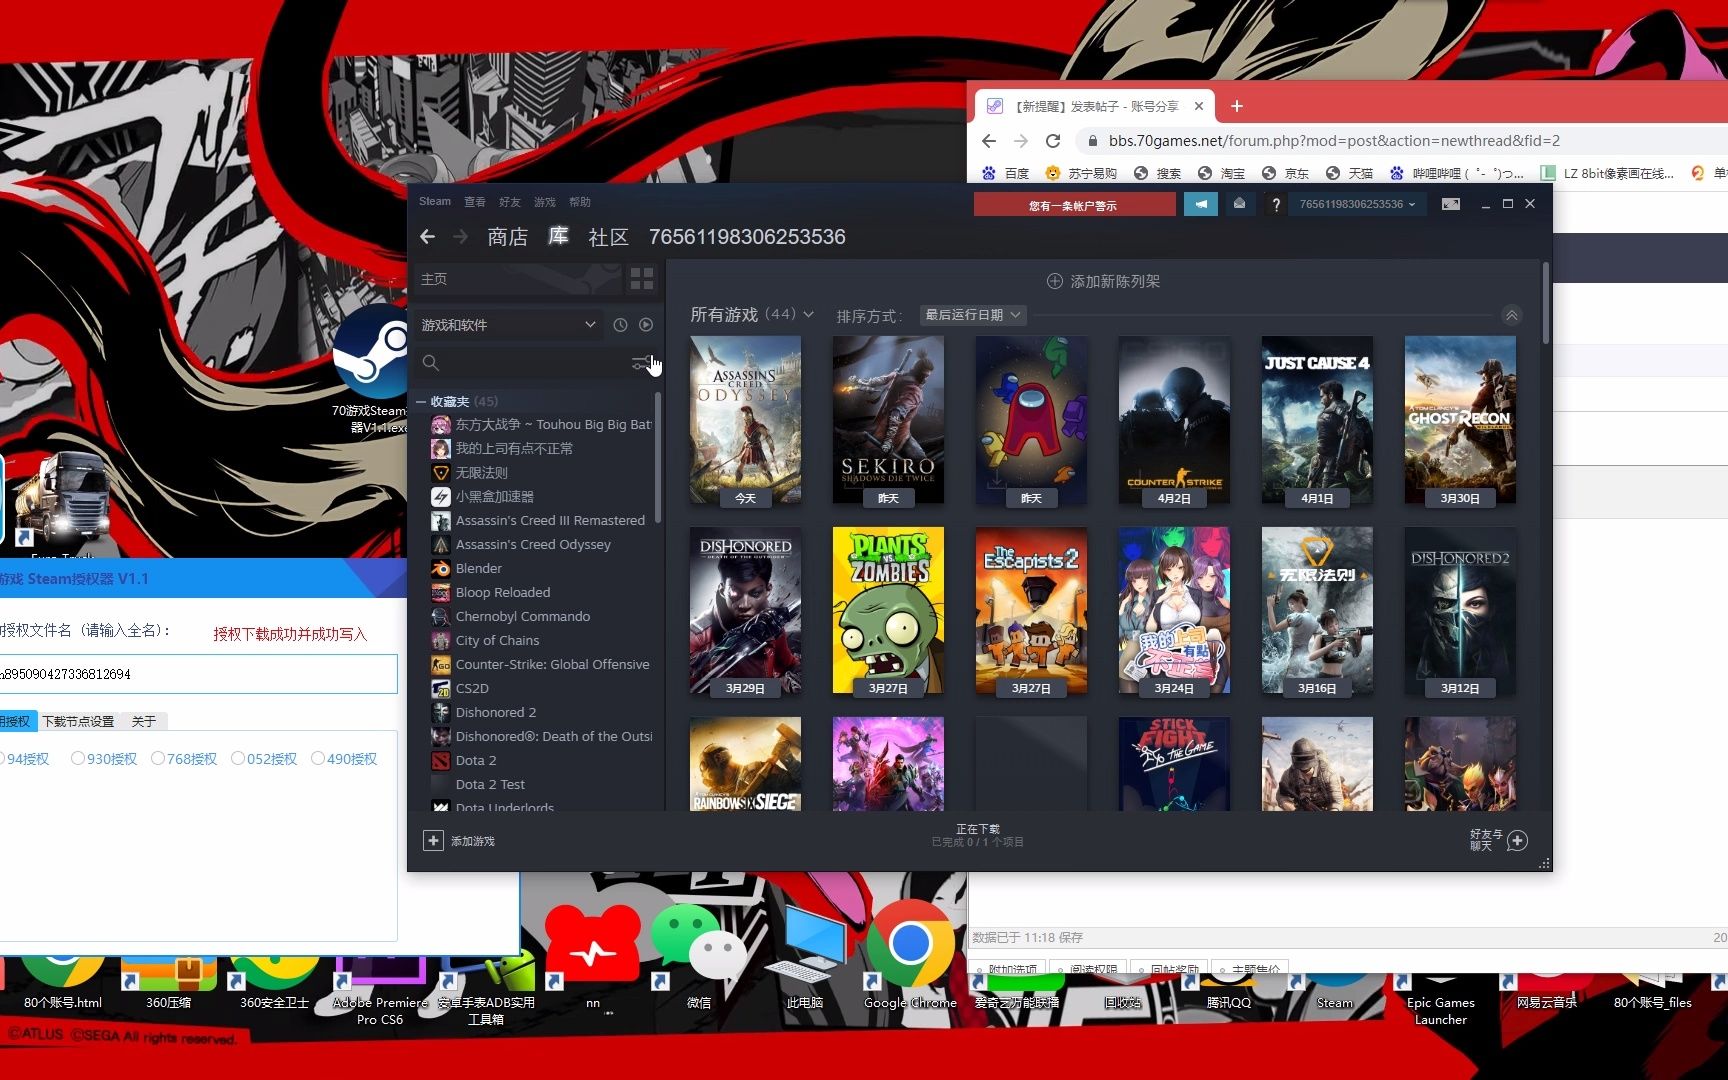This screenshot has width=1728, height=1080.
Task: Filter ready-to-play games icon
Action: (646, 325)
